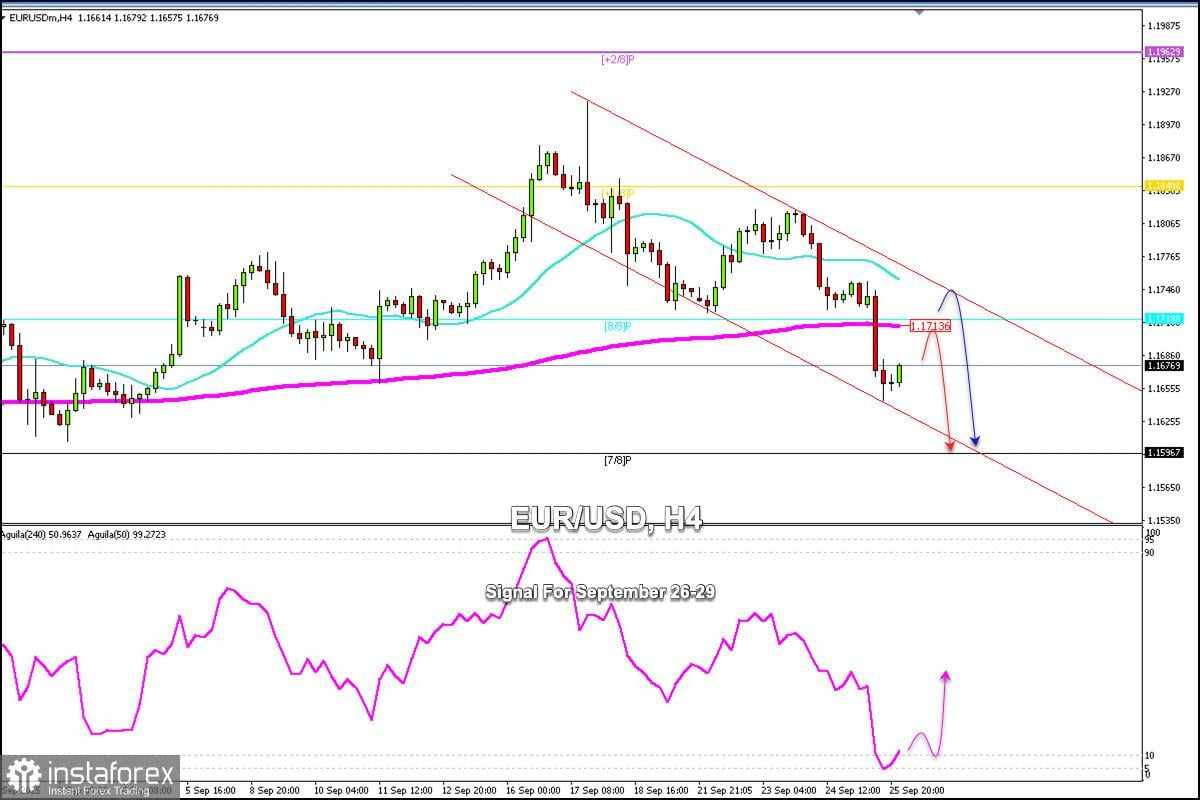Select the 1.15967 target price label

[x=1165, y=453]
